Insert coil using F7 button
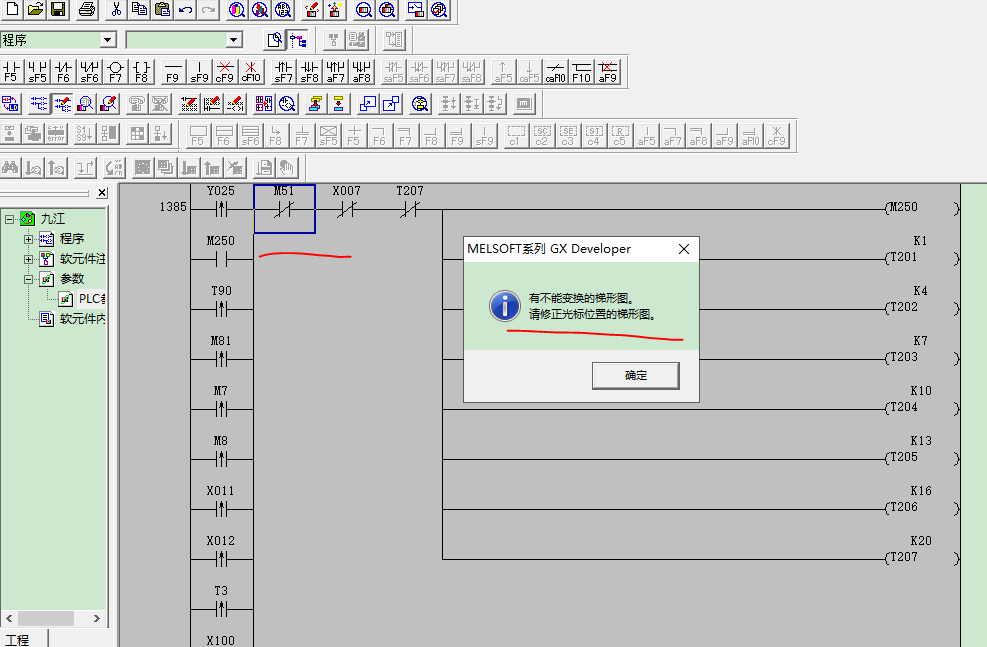The width and height of the screenshot is (987, 647). click(115, 71)
